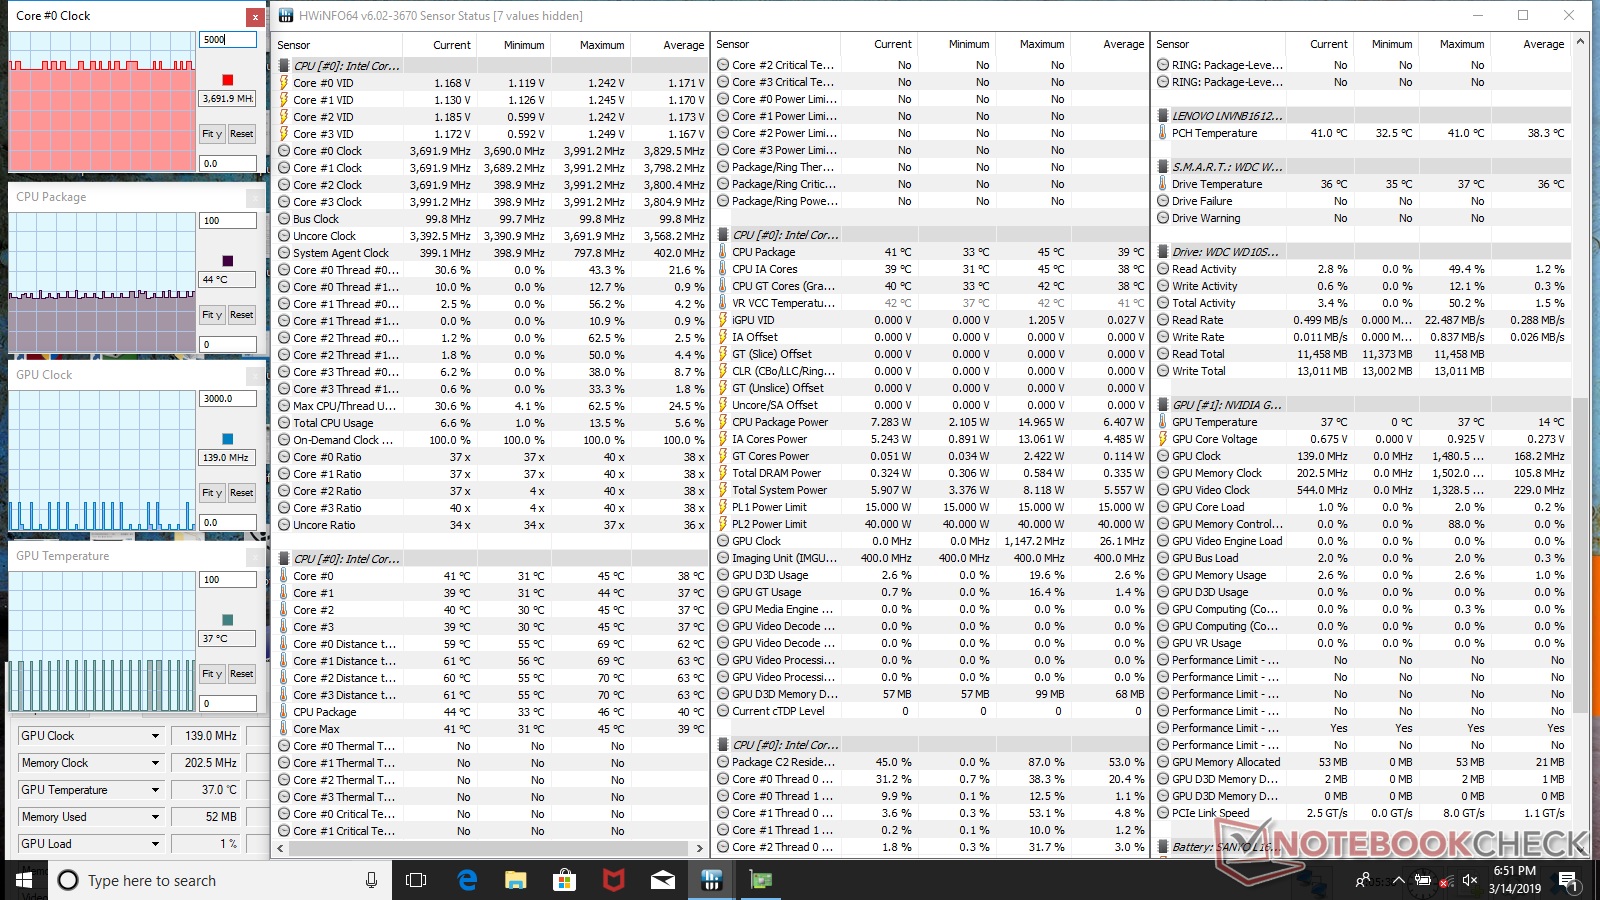Click the lightning icon of PL1 Power Limit row

point(723,507)
